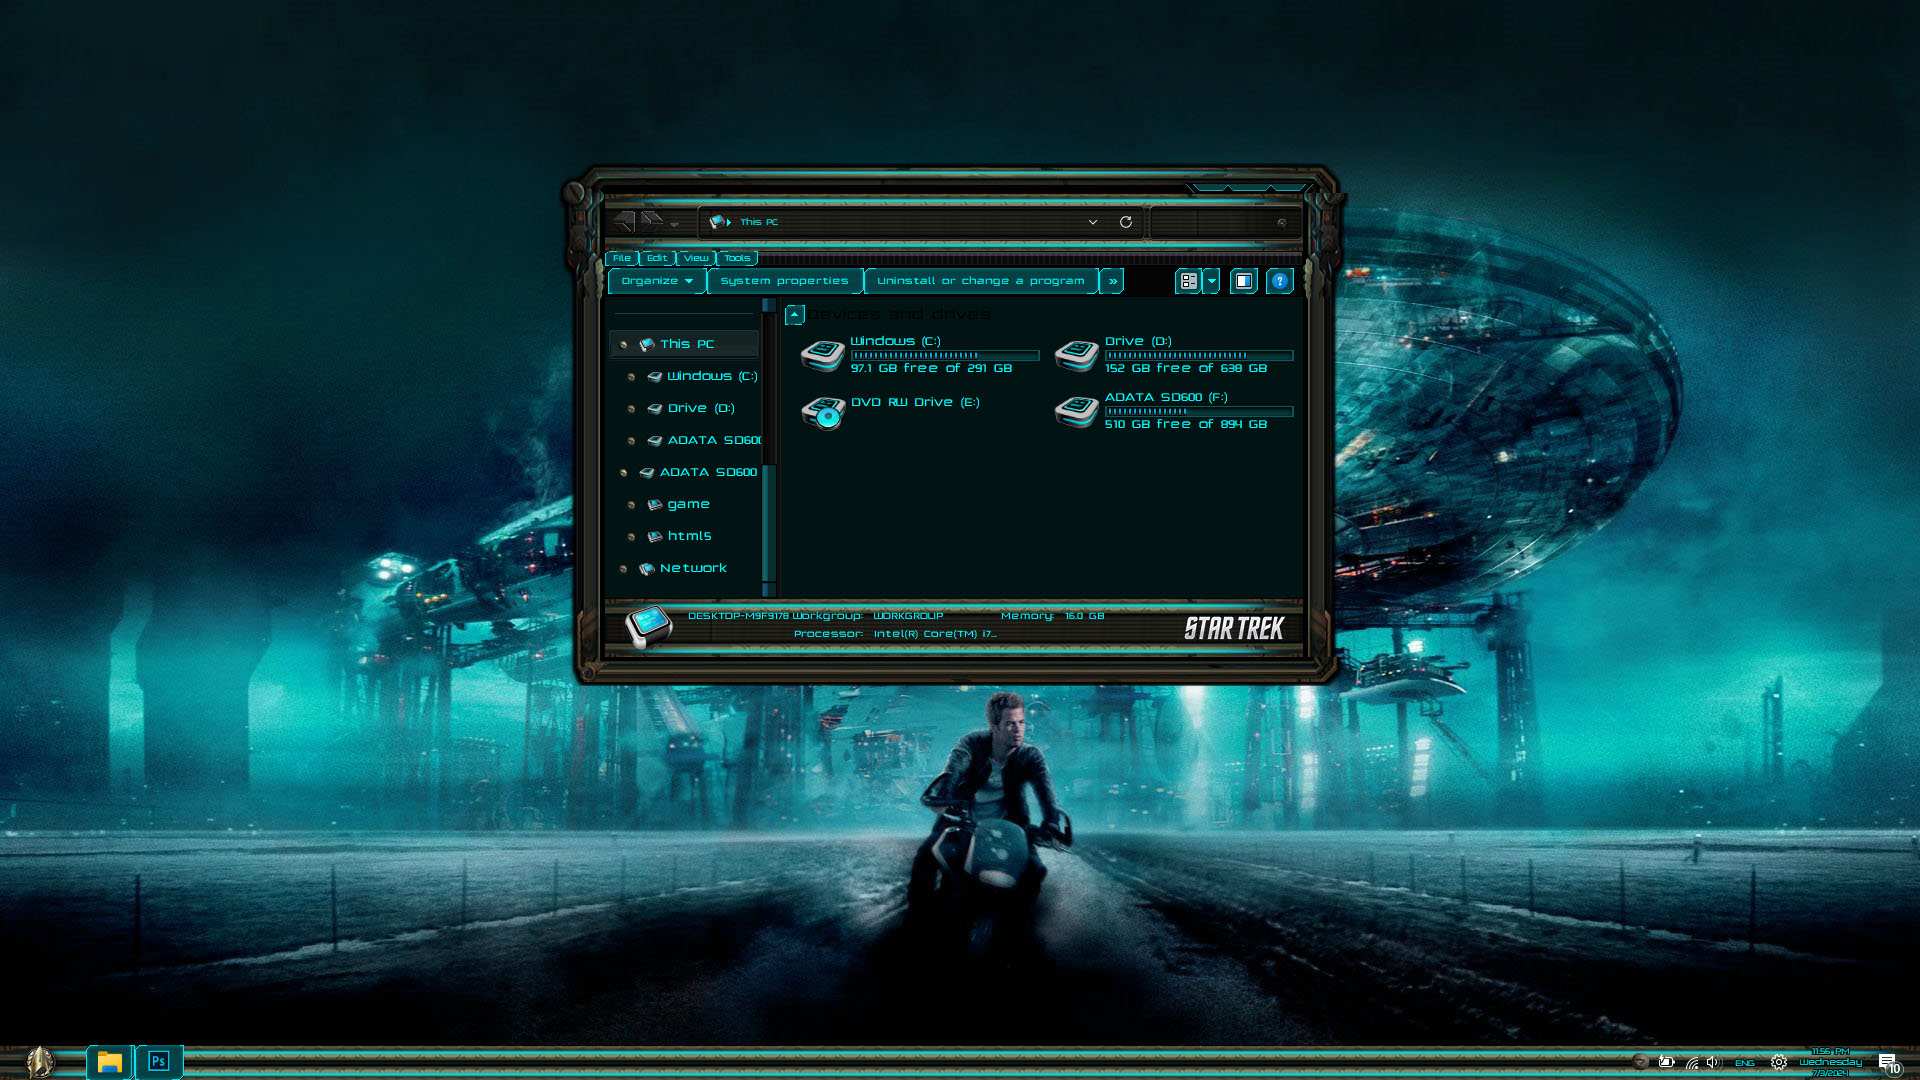Open the Tools menu
The height and width of the screenshot is (1080, 1920).
click(737, 258)
